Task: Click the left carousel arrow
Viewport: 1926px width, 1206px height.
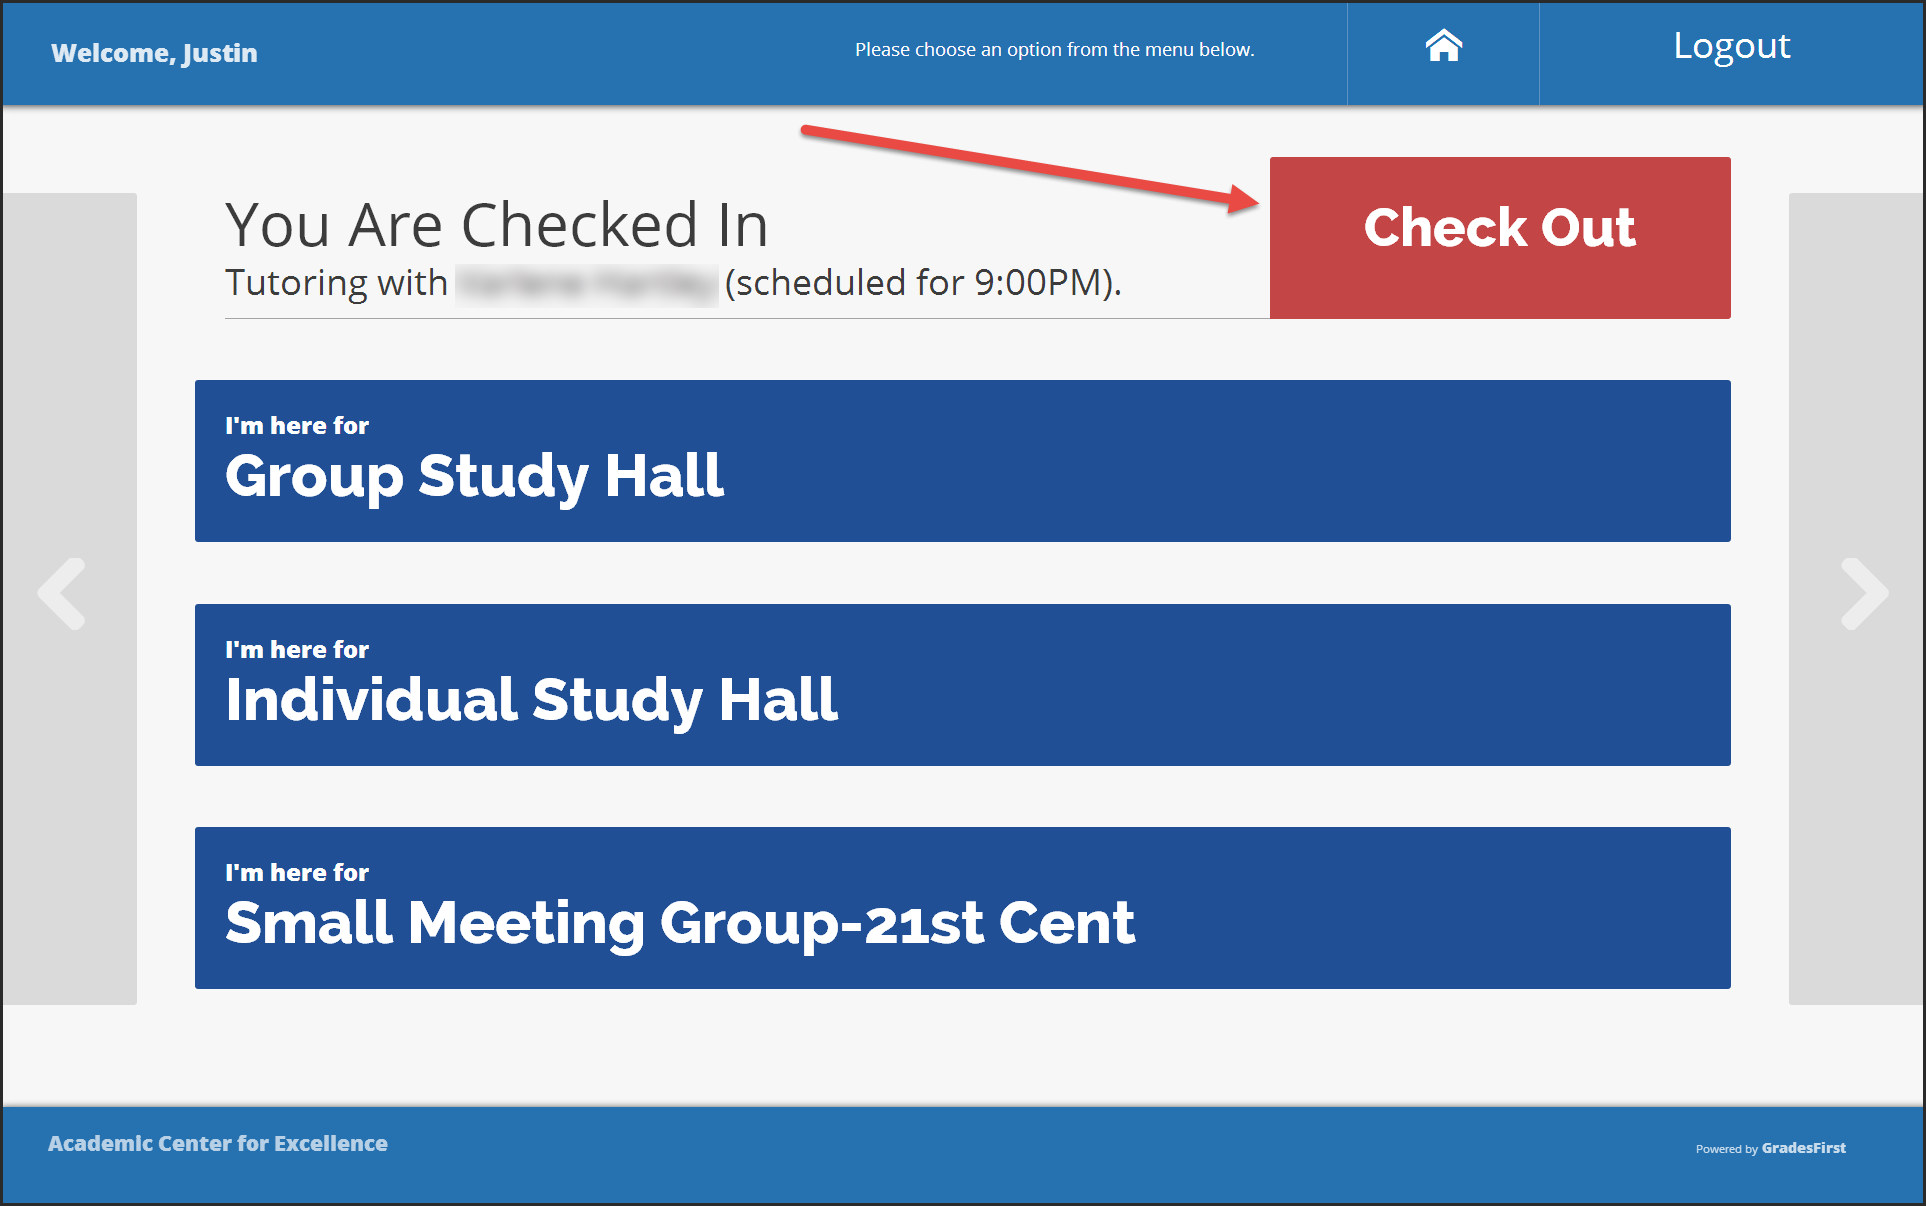Action: click(x=62, y=594)
